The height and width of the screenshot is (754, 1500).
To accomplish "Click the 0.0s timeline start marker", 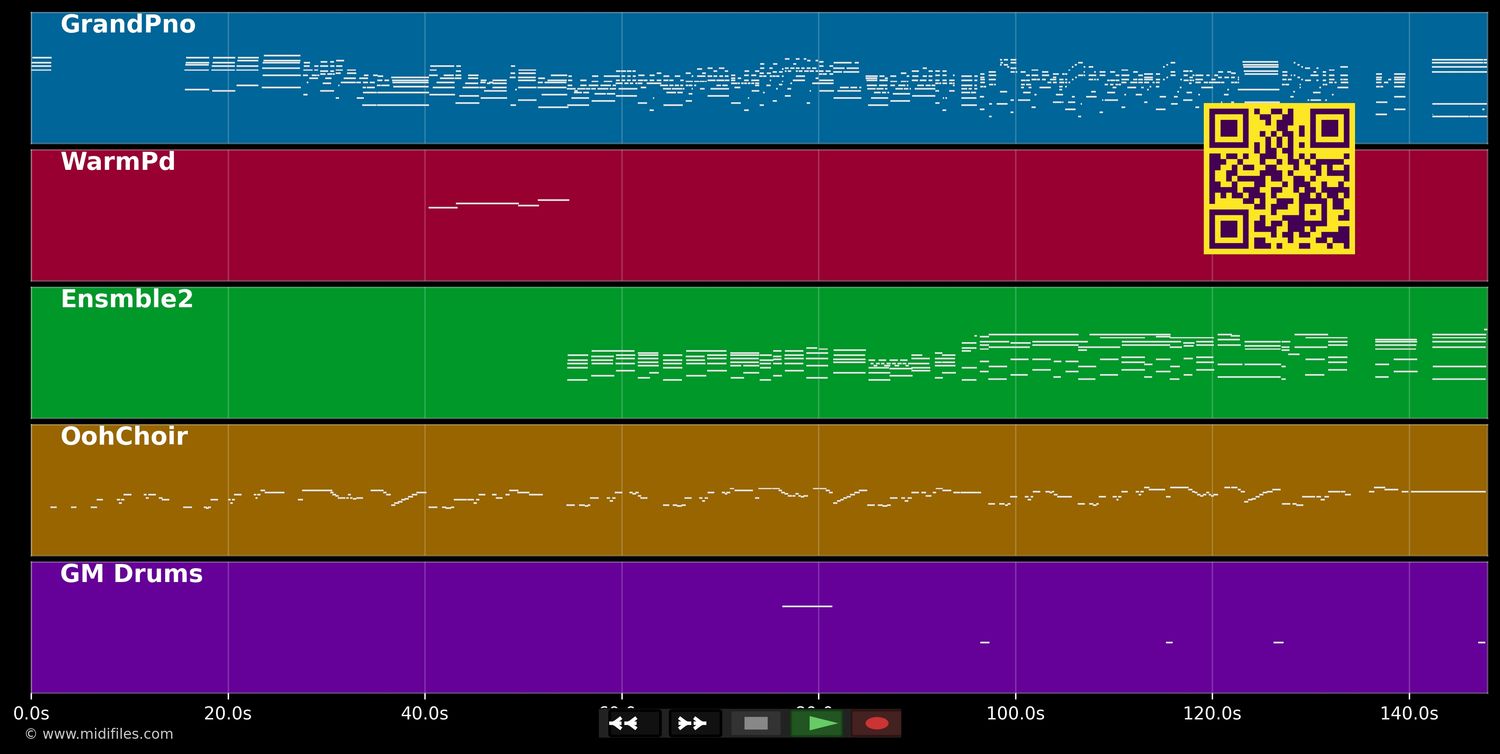I will coord(31,714).
